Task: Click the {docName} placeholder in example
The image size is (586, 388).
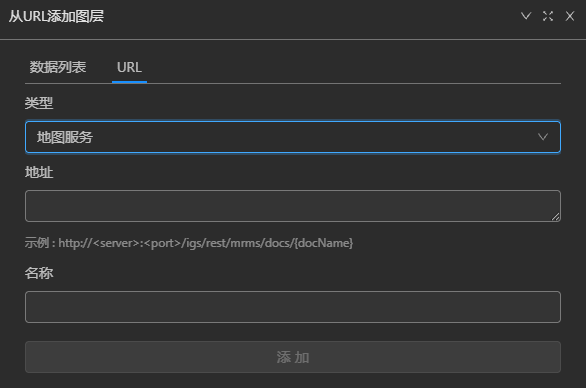Action: point(324,243)
